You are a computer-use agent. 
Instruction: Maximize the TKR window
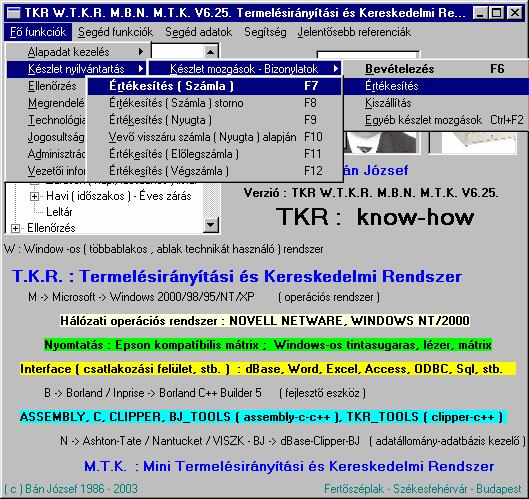496,13
